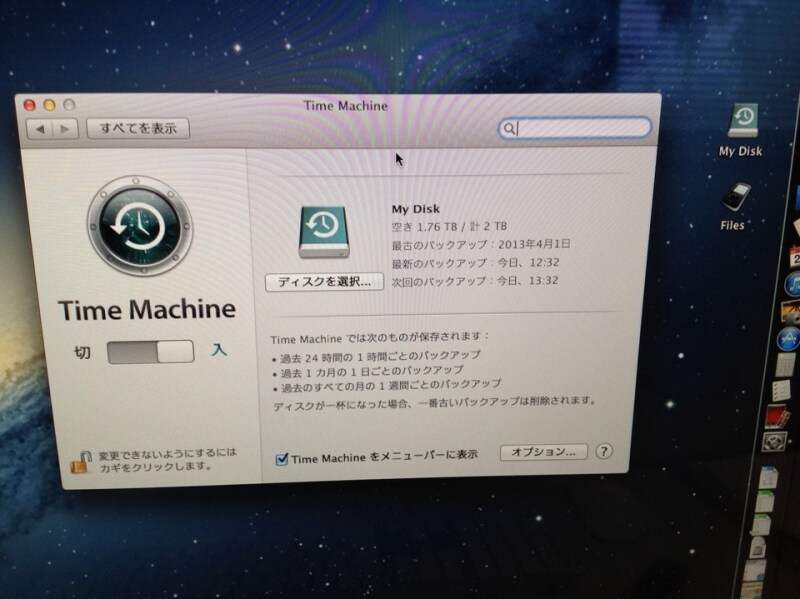This screenshot has height=599, width=800.
Task: Click the すべてを表示 (Show All) button
Action: point(138,128)
